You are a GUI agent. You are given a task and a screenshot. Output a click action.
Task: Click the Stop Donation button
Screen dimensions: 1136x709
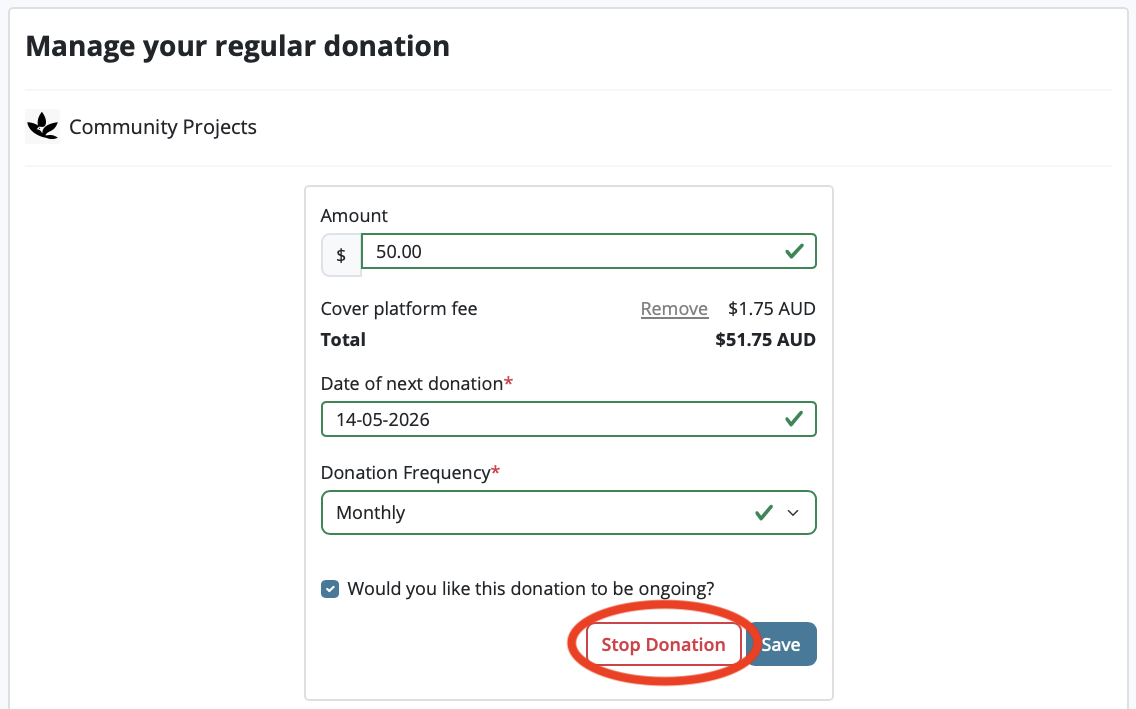click(x=663, y=644)
